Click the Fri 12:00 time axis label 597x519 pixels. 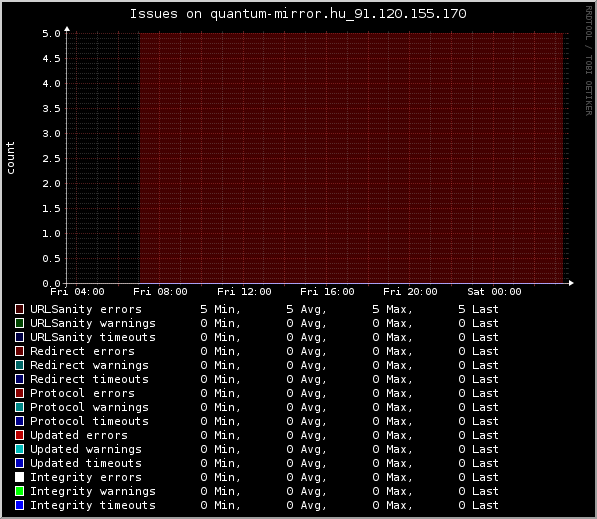(x=244, y=292)
